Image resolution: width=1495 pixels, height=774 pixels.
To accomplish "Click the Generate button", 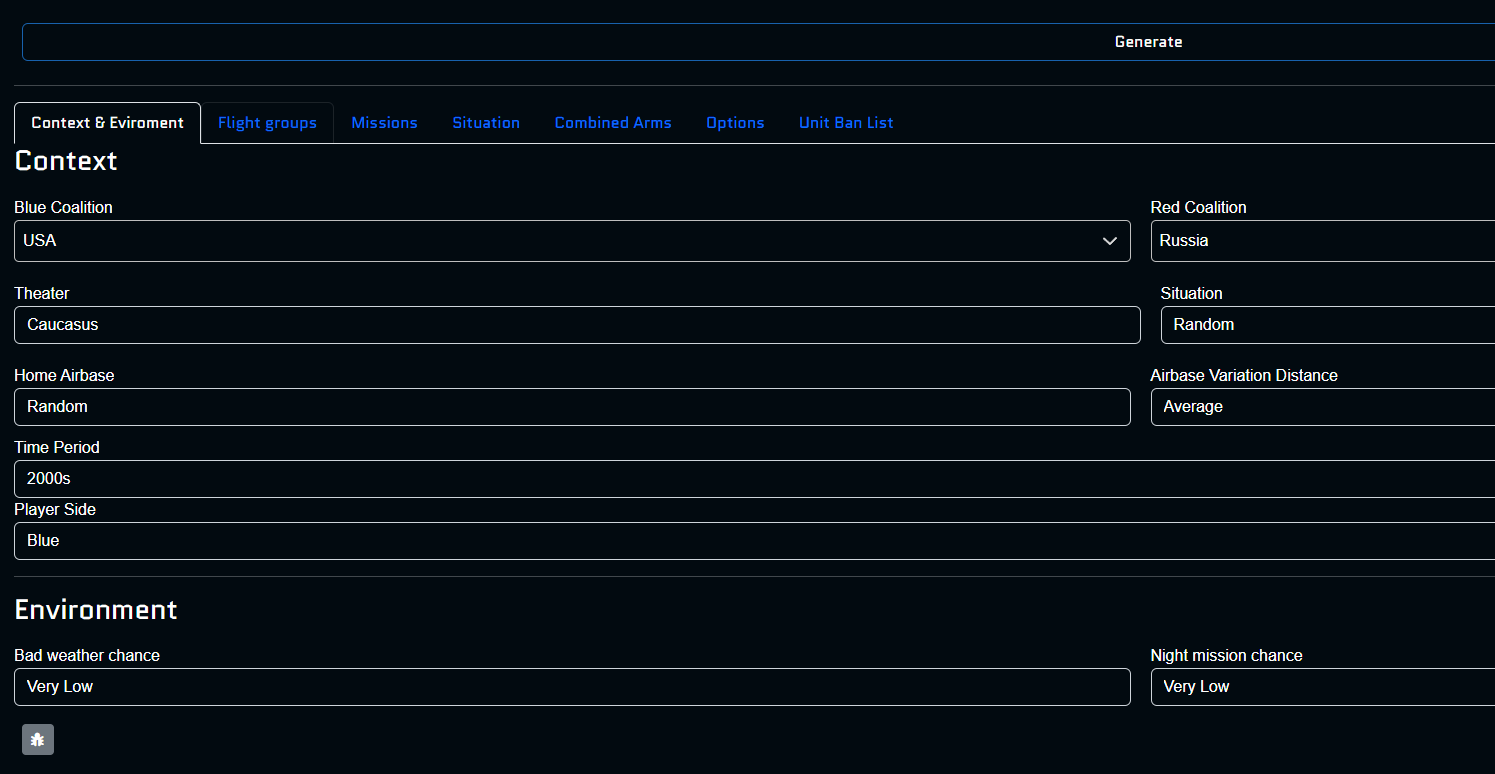I will (x=758, y=42).
